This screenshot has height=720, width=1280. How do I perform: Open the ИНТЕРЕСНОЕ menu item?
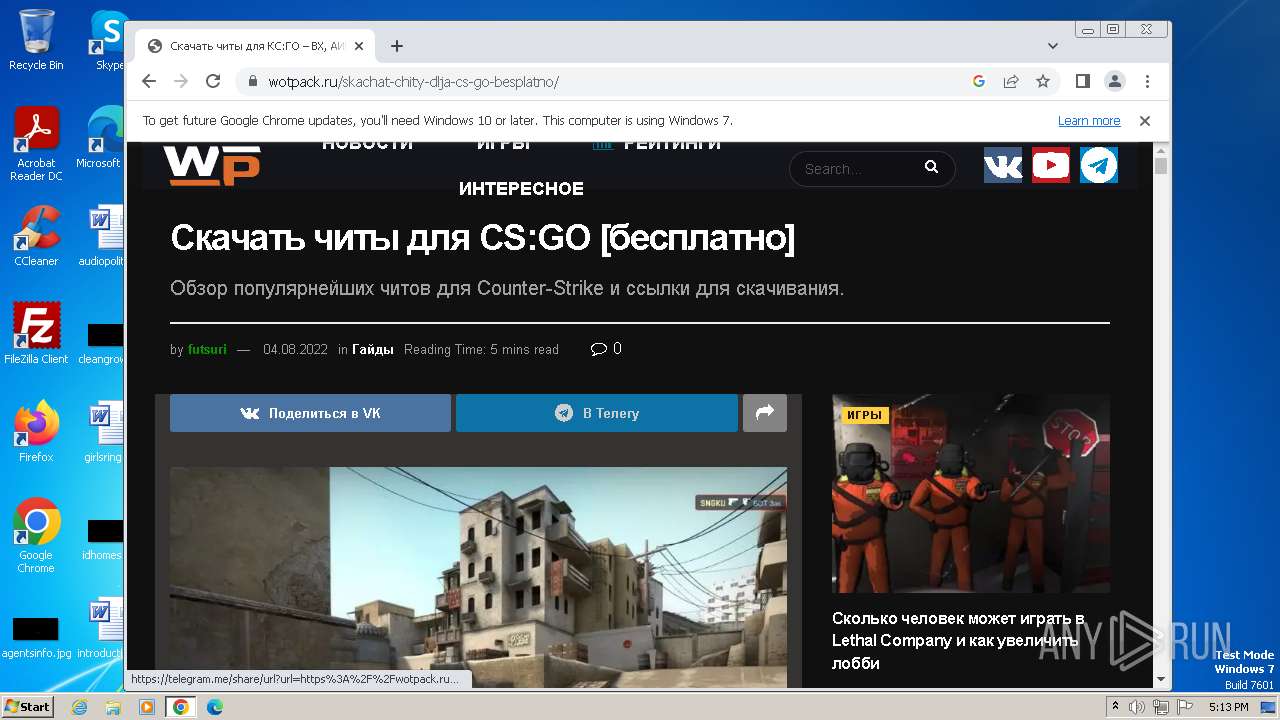521,189
